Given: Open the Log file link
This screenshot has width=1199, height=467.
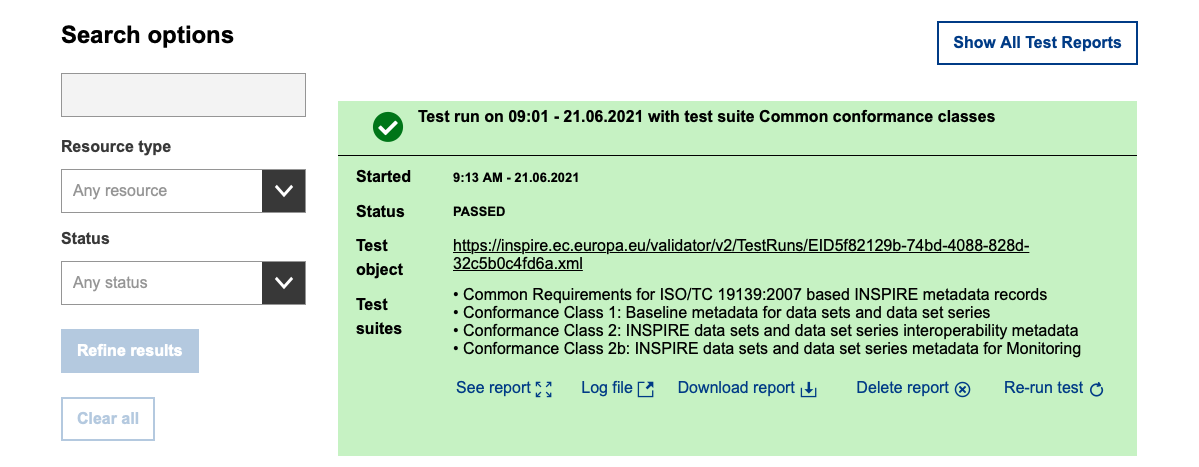Looking at the screenshot, I should [x=606, y=388].
